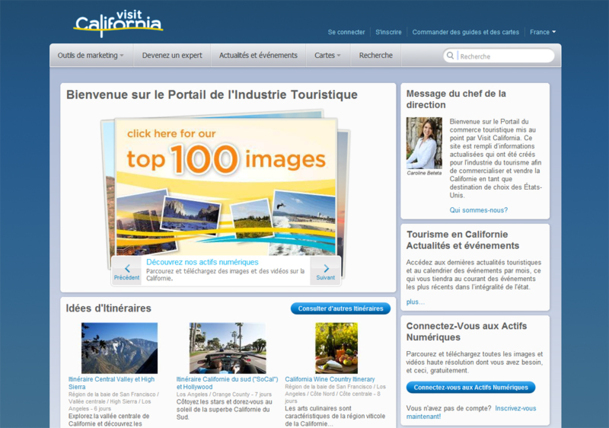Advance carousel with Suivant arrow

click(324, 270)
